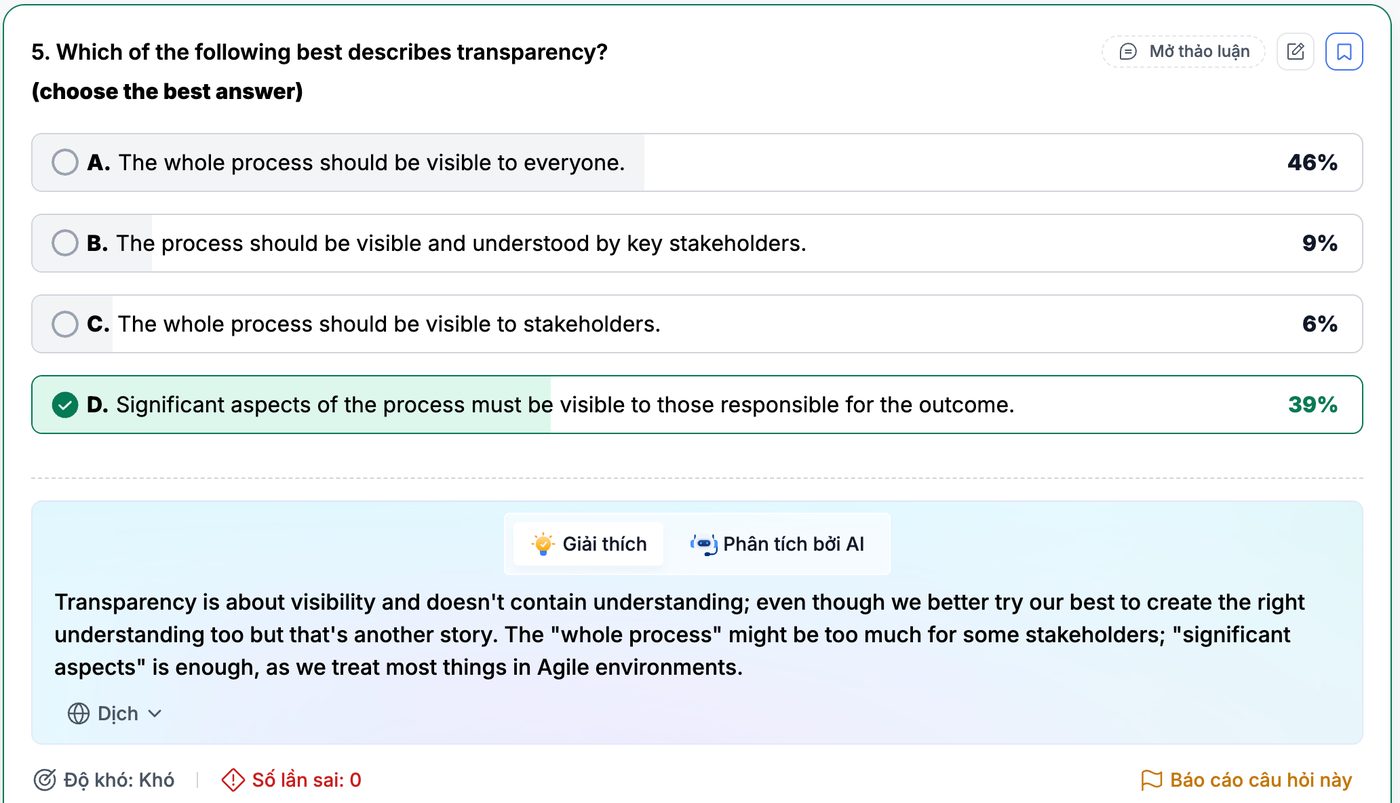This screenshot has height=803, width=1400.
Task: Click the 39% result for option D
Action: pos(1312,405)
